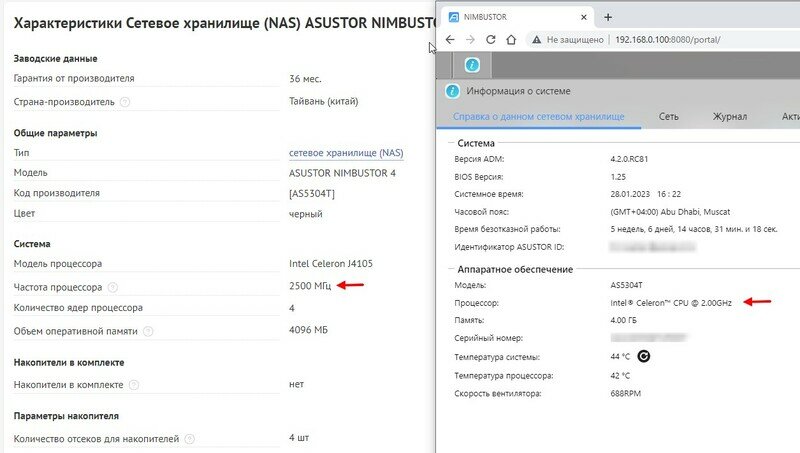The image size is (800, 453).
Task: Click 'Intel® Celeron™ CPU @ 2.00GHz' value
Action: pos(671,303)
